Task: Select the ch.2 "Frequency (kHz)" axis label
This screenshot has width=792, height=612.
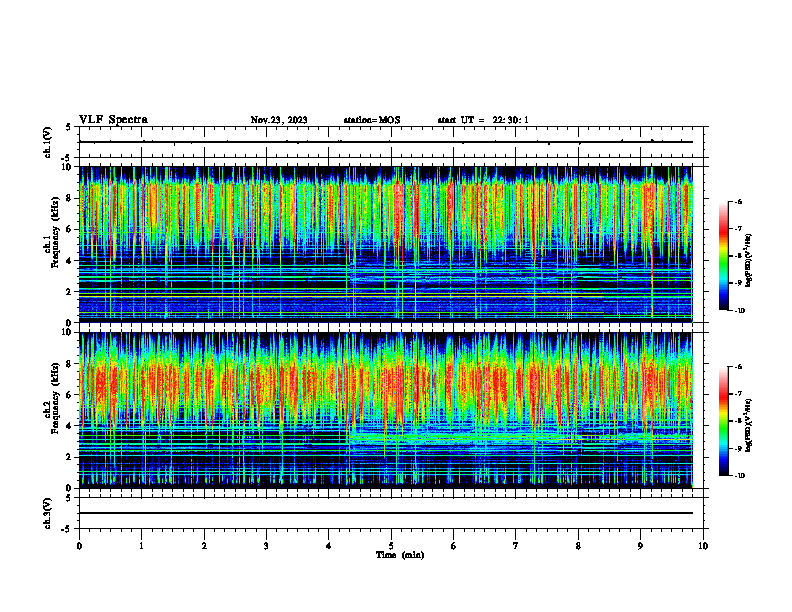Action: point(54,398)
